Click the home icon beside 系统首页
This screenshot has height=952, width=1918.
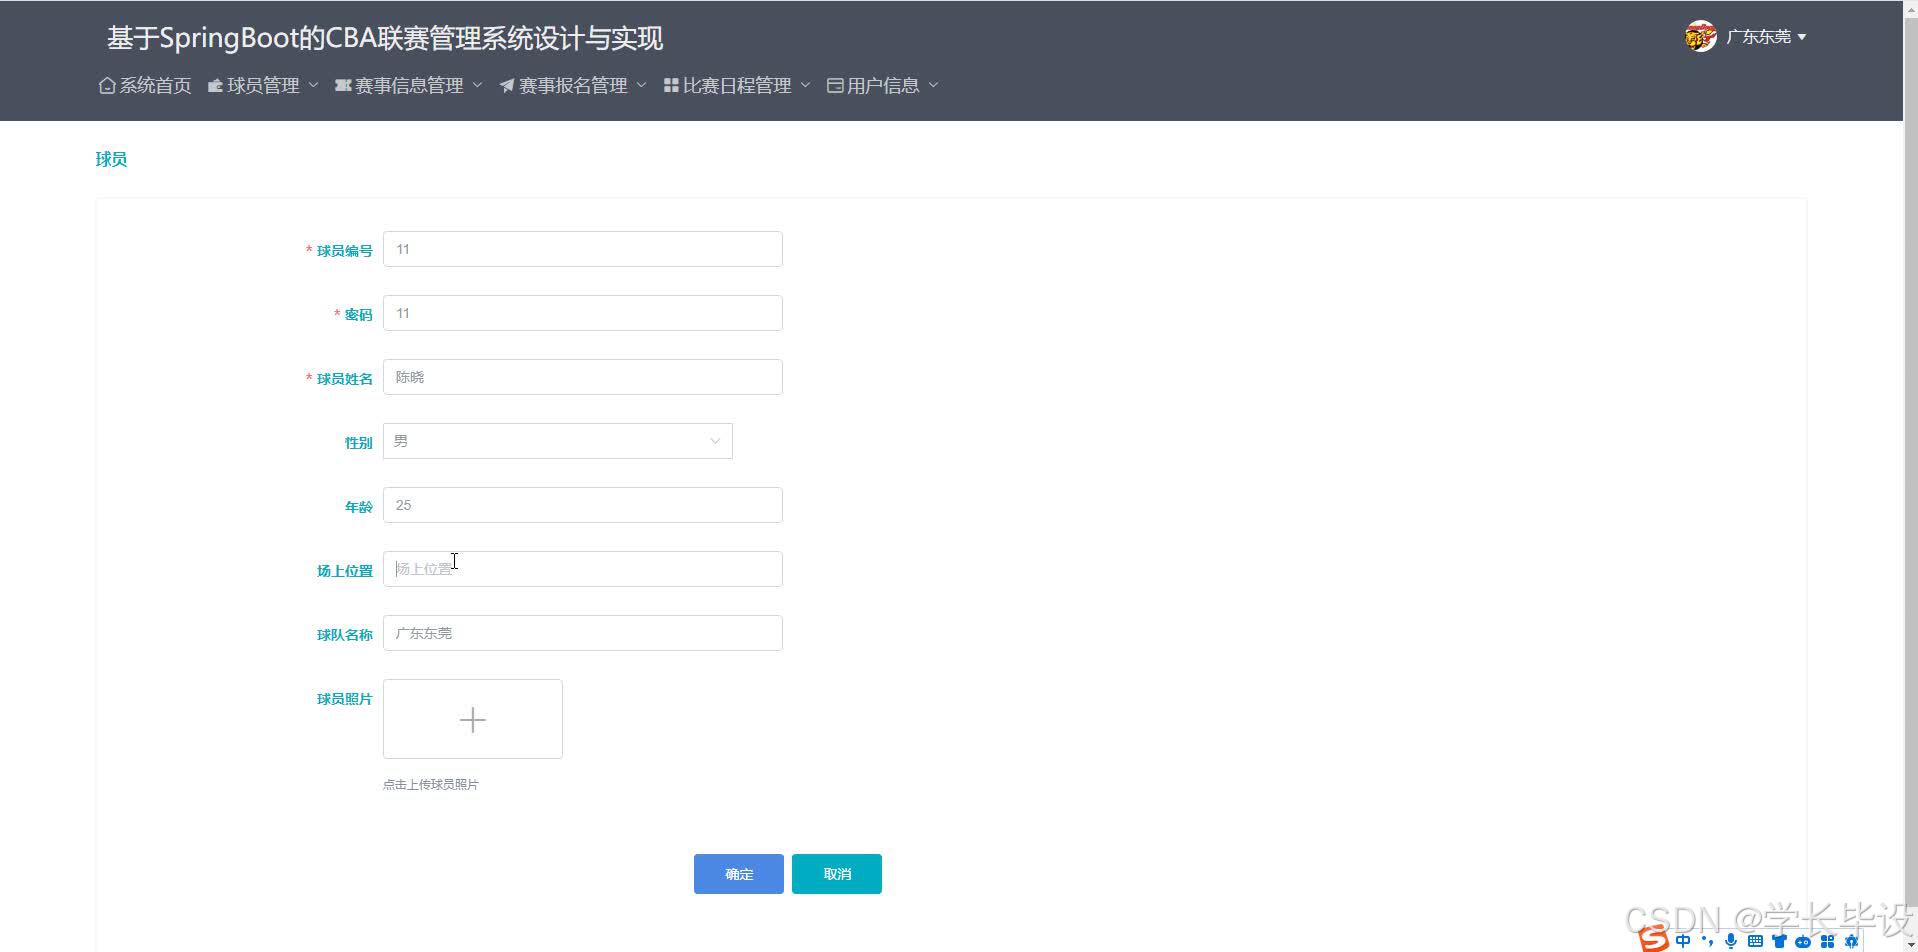(107, 86)
